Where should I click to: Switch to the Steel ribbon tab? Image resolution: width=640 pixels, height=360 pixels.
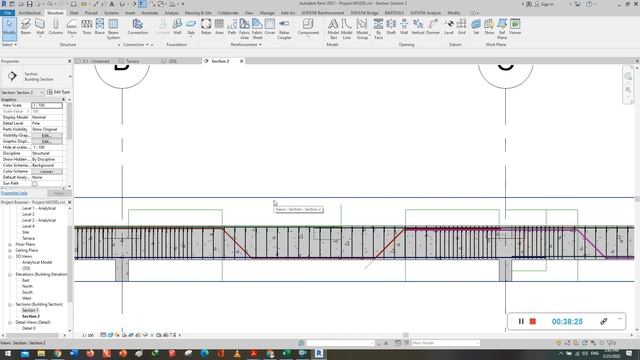pos(74,13)
